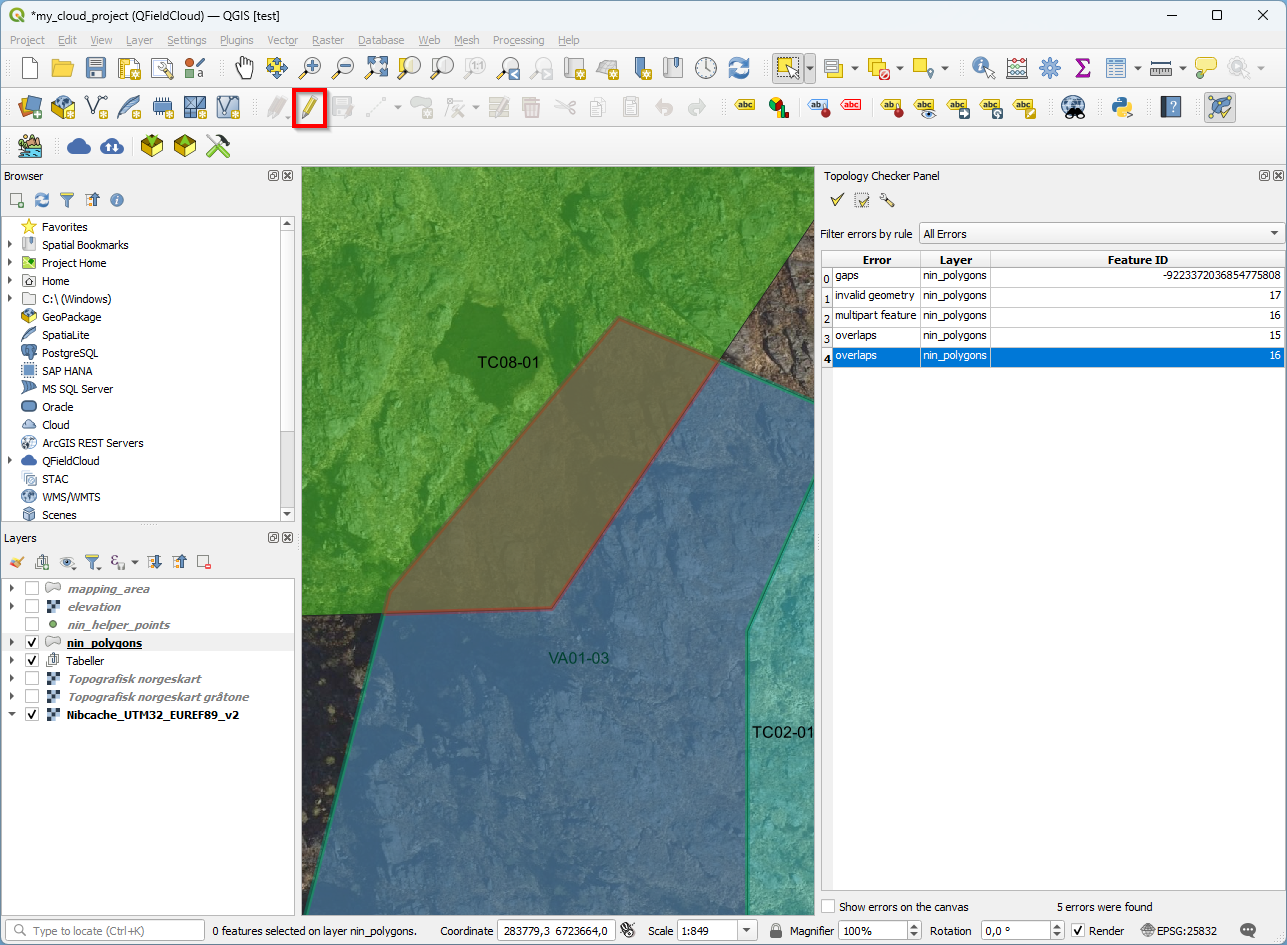
Task: Select the Pan Map hand tool
Action: 244,68
